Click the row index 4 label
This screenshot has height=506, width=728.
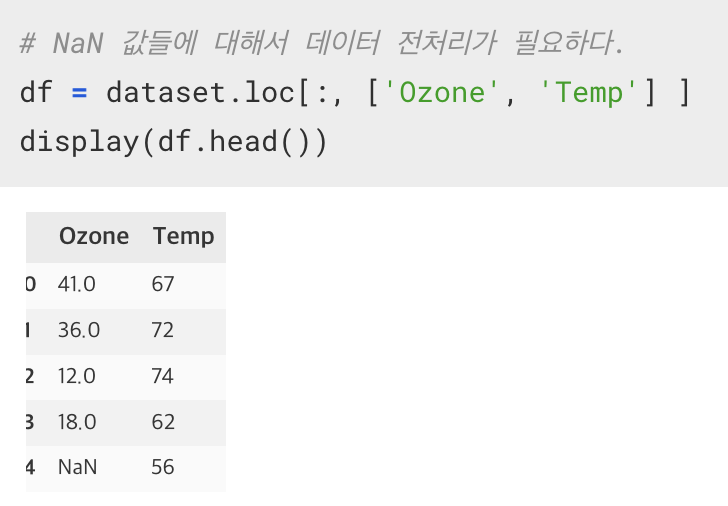tap(31, 467)
